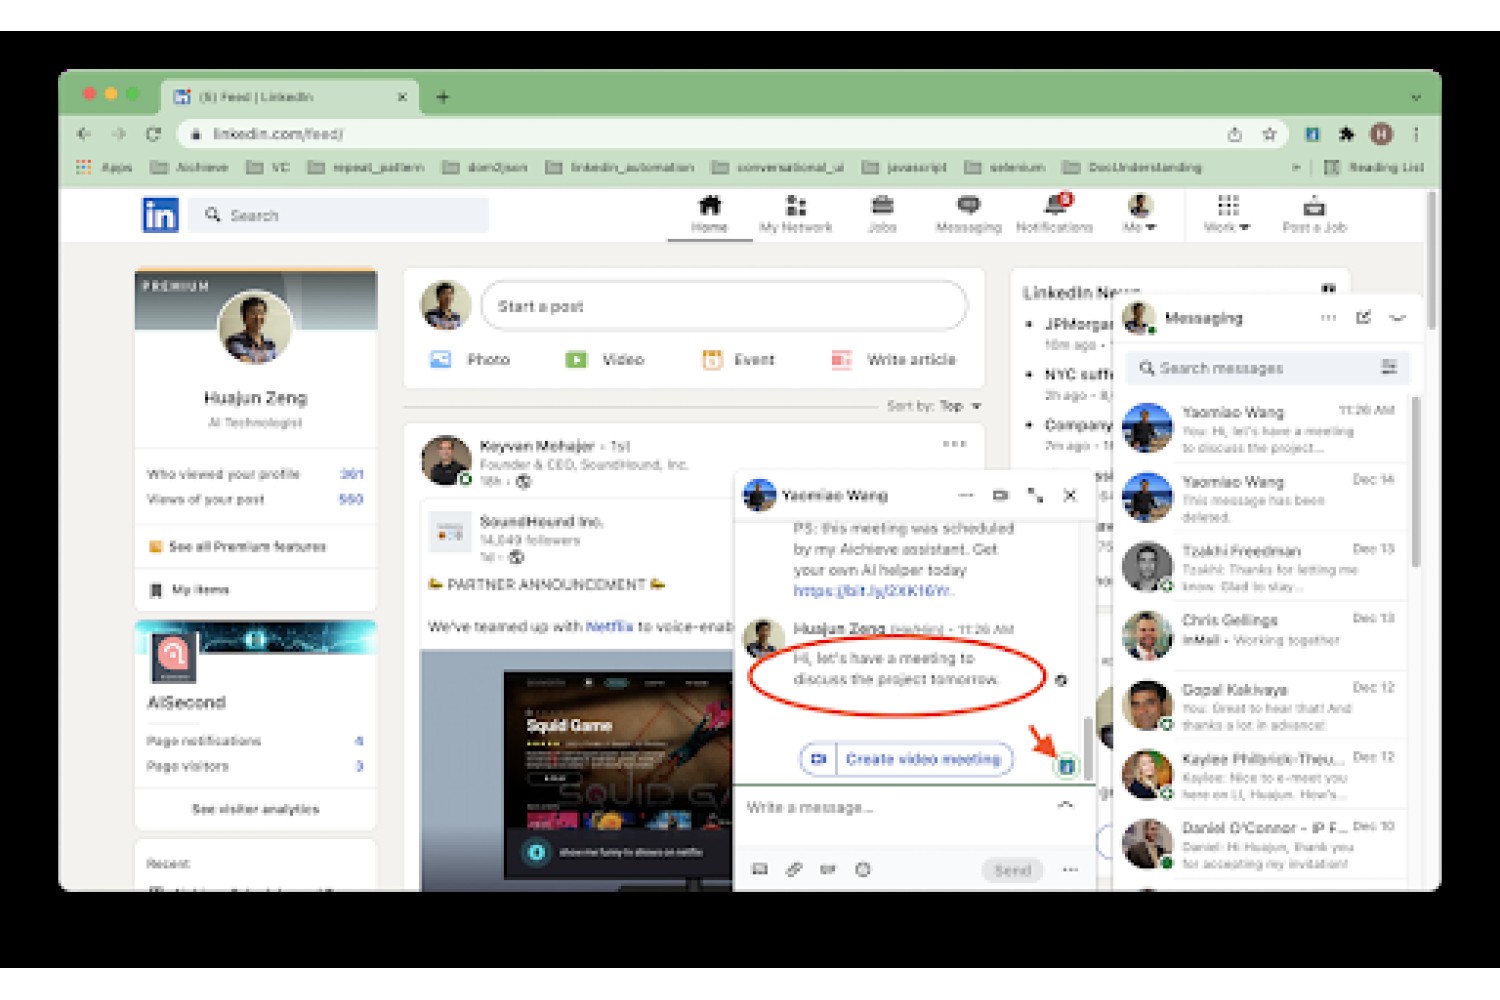Show hidden bookmarks overflow

[x=1296, y=167]
